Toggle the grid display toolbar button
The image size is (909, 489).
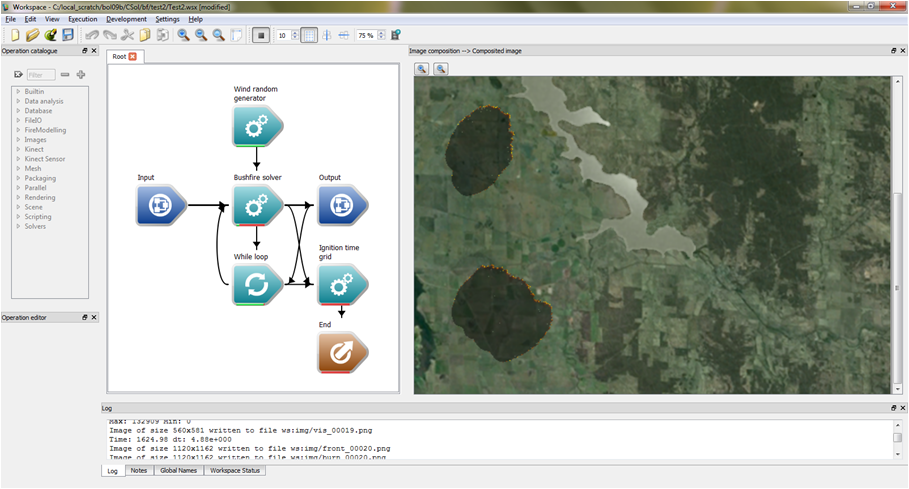tap(309, 35)
